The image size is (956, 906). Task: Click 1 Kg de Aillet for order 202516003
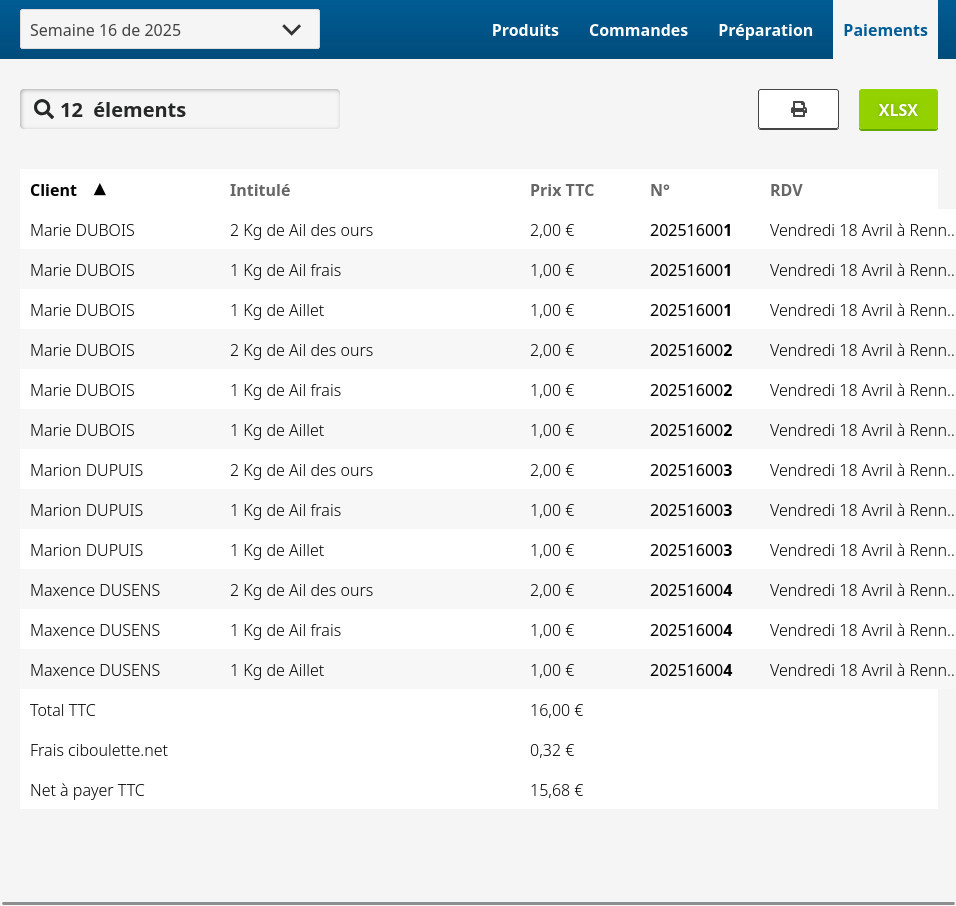click(x=277, y=551)
